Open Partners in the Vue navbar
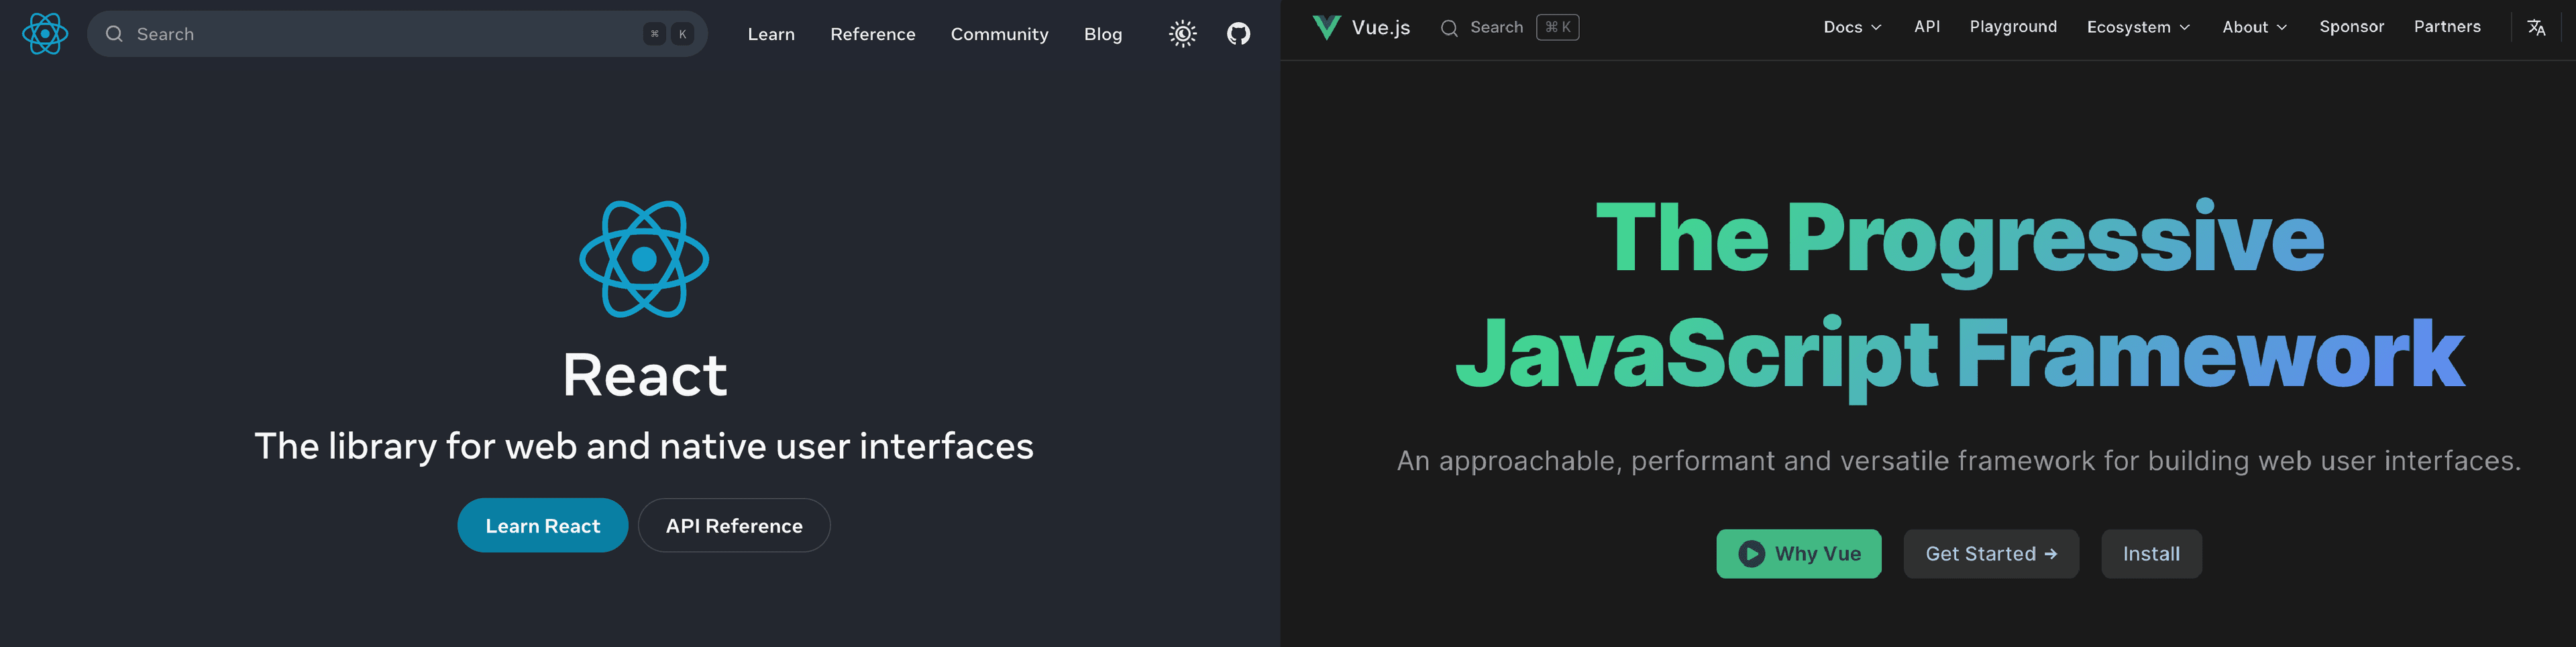The width and height of the screenshot is (2576, 647). click(x=2447, y=27)
